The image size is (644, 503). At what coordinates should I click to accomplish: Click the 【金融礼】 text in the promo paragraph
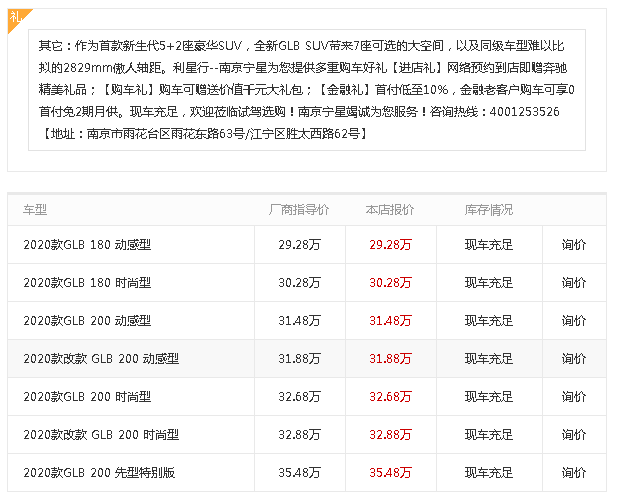coord(345,90)
